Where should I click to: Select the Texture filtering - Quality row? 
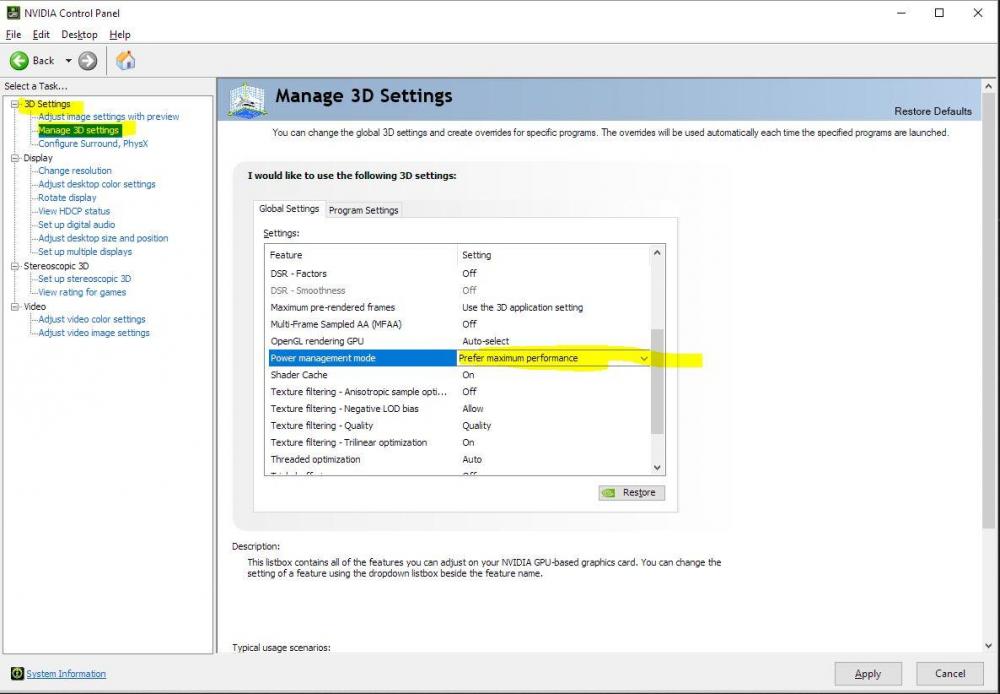(458, 425)
